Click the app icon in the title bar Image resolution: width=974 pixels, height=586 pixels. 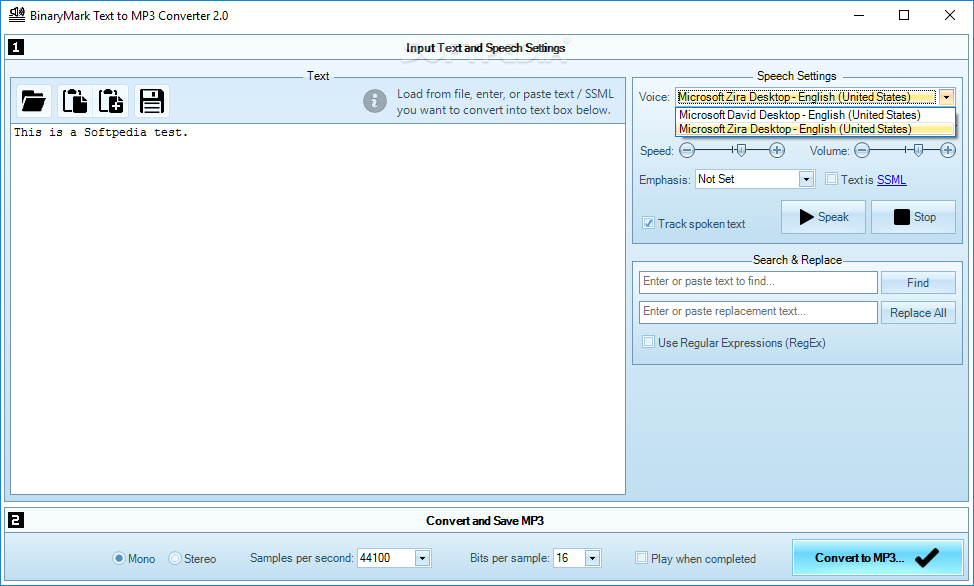17,15
